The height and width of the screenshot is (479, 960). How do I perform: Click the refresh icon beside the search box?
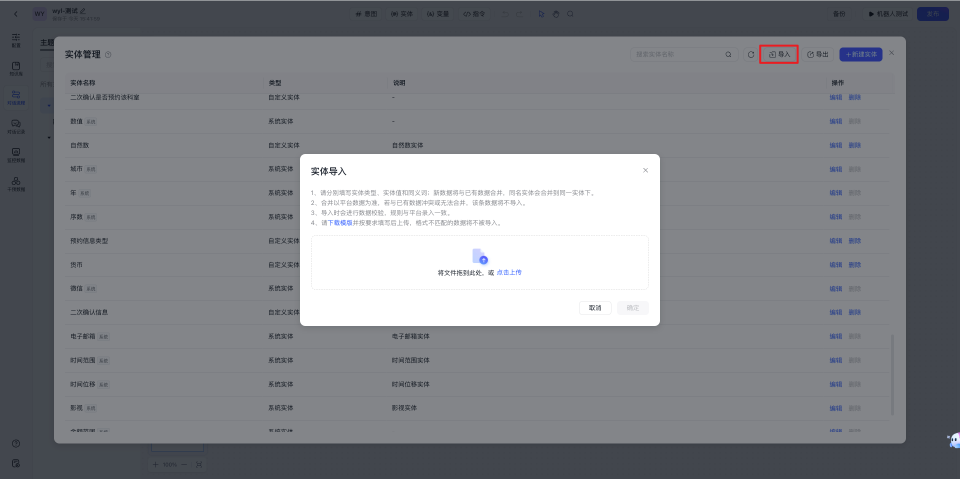(751, 54)
